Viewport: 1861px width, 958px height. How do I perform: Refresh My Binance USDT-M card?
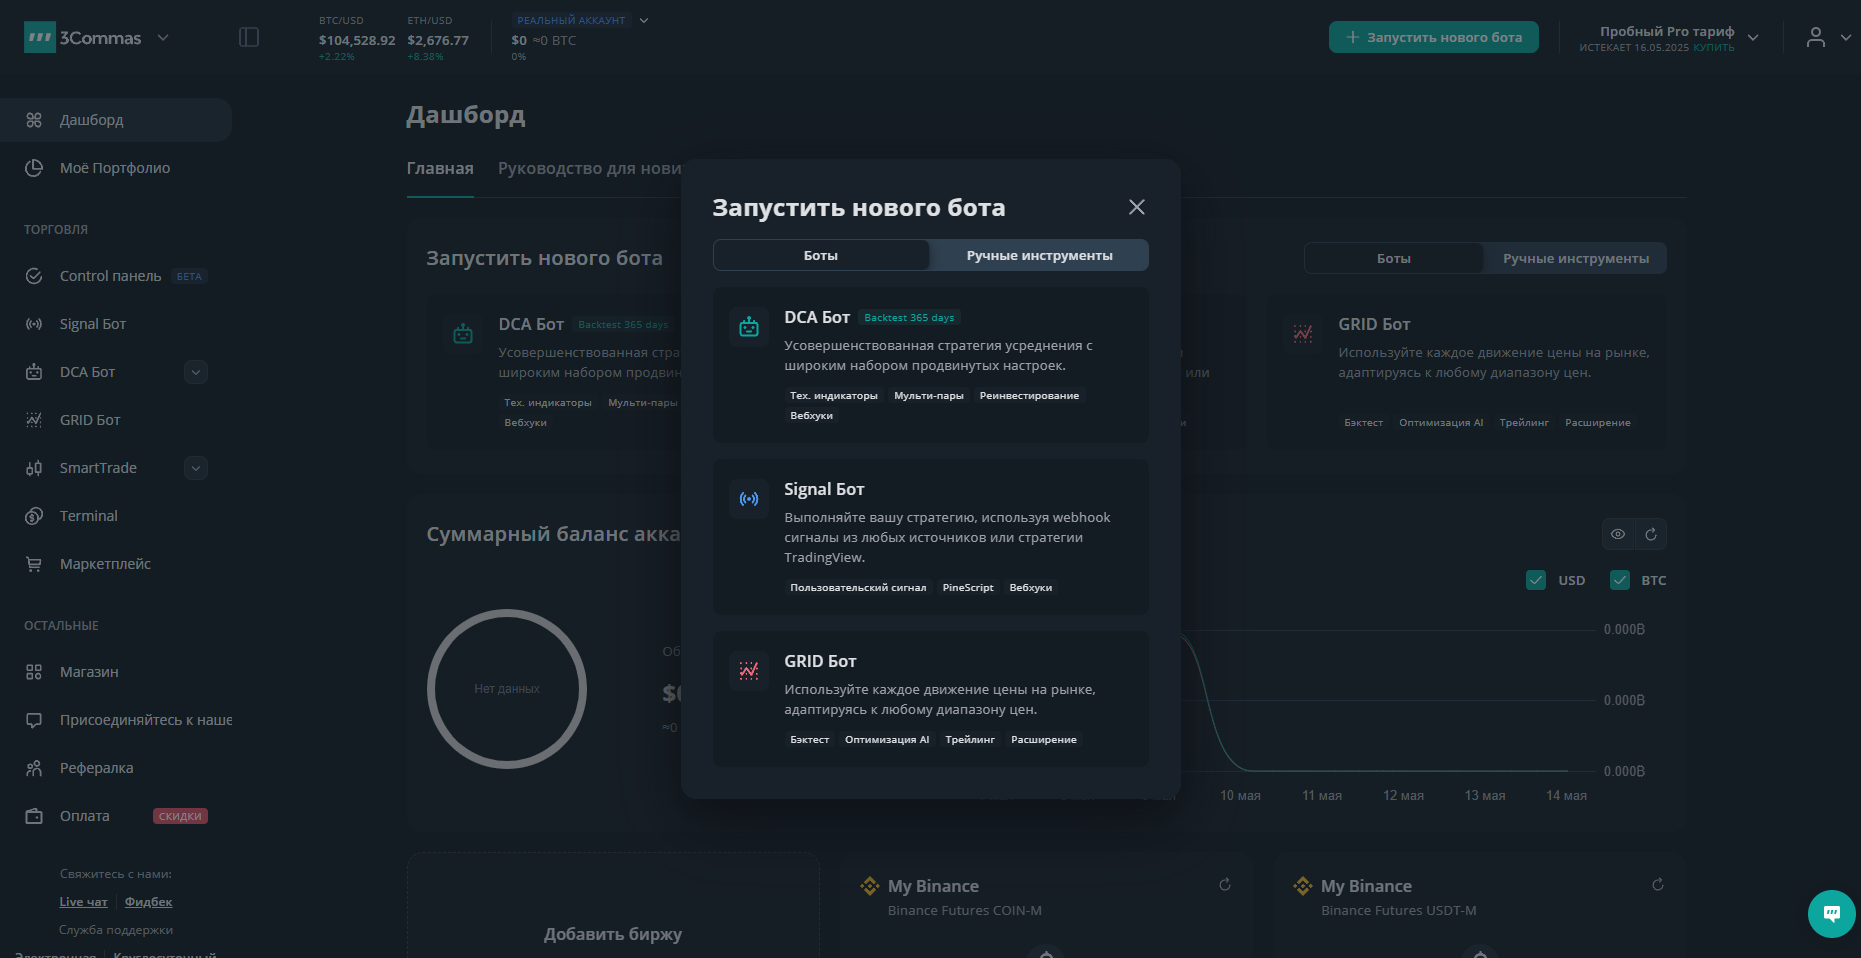click(x=1658, y=885)
